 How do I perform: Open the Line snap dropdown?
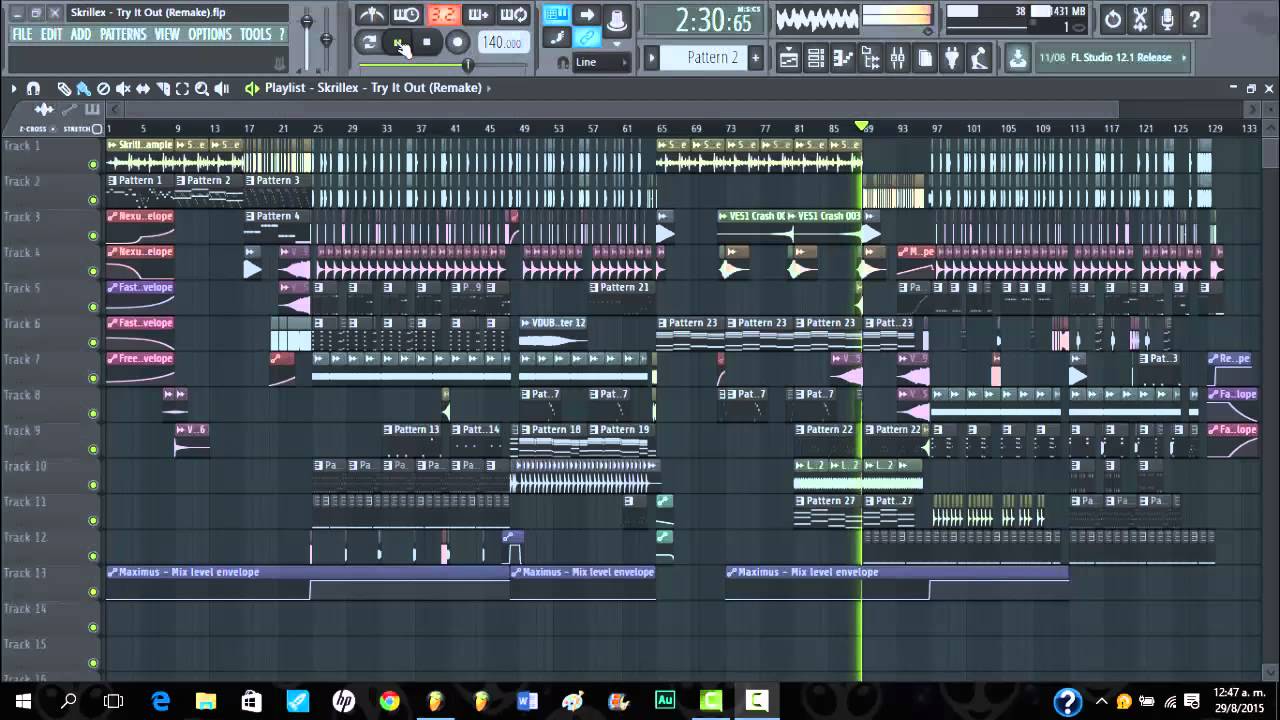pos(601,62)
